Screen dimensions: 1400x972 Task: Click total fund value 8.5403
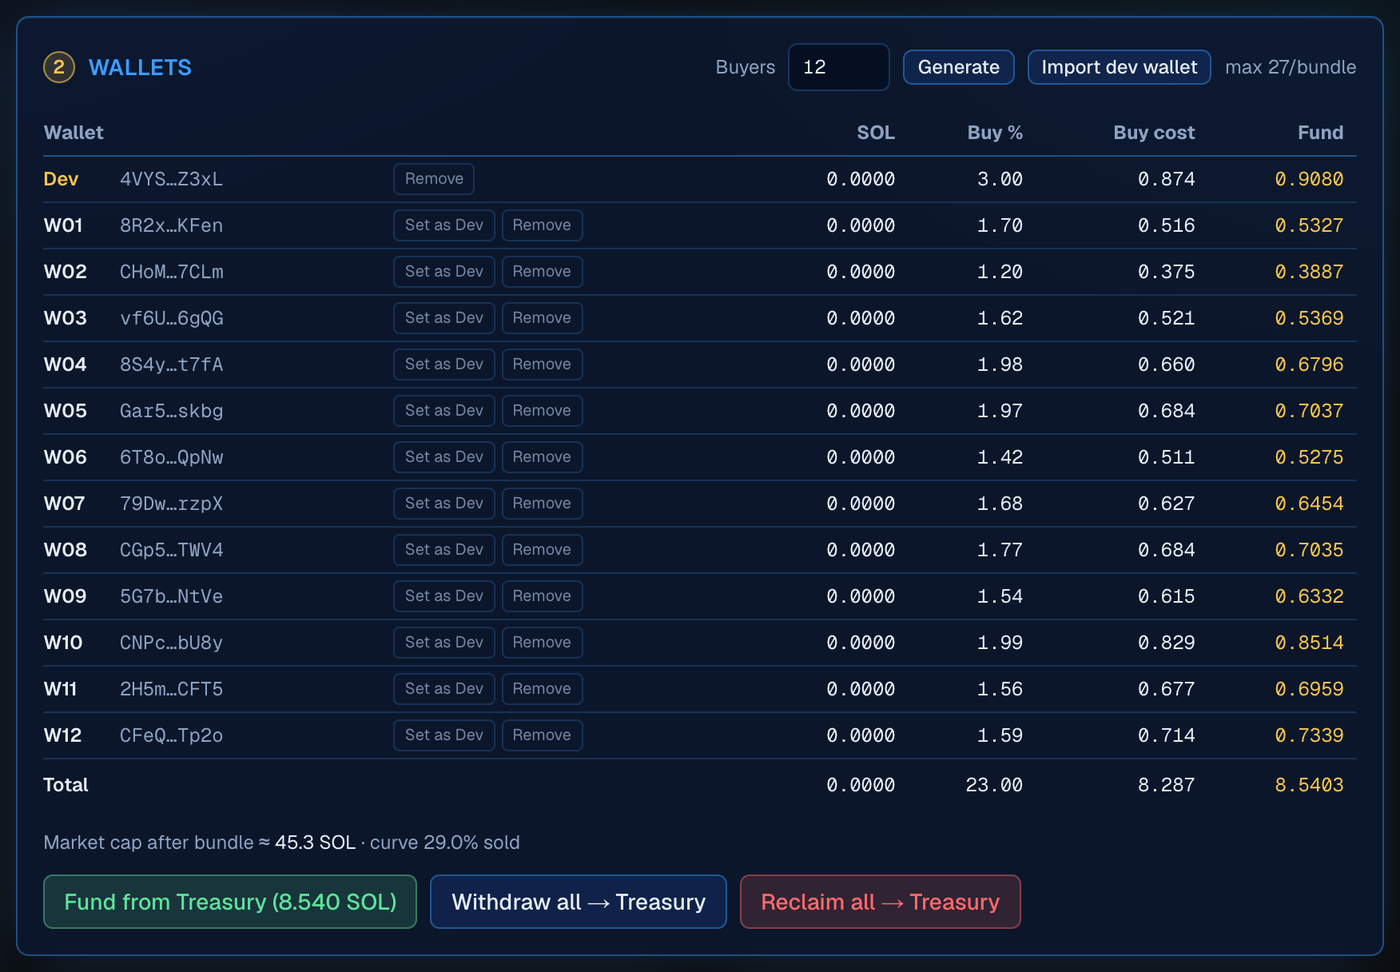tap(1309, 785)
